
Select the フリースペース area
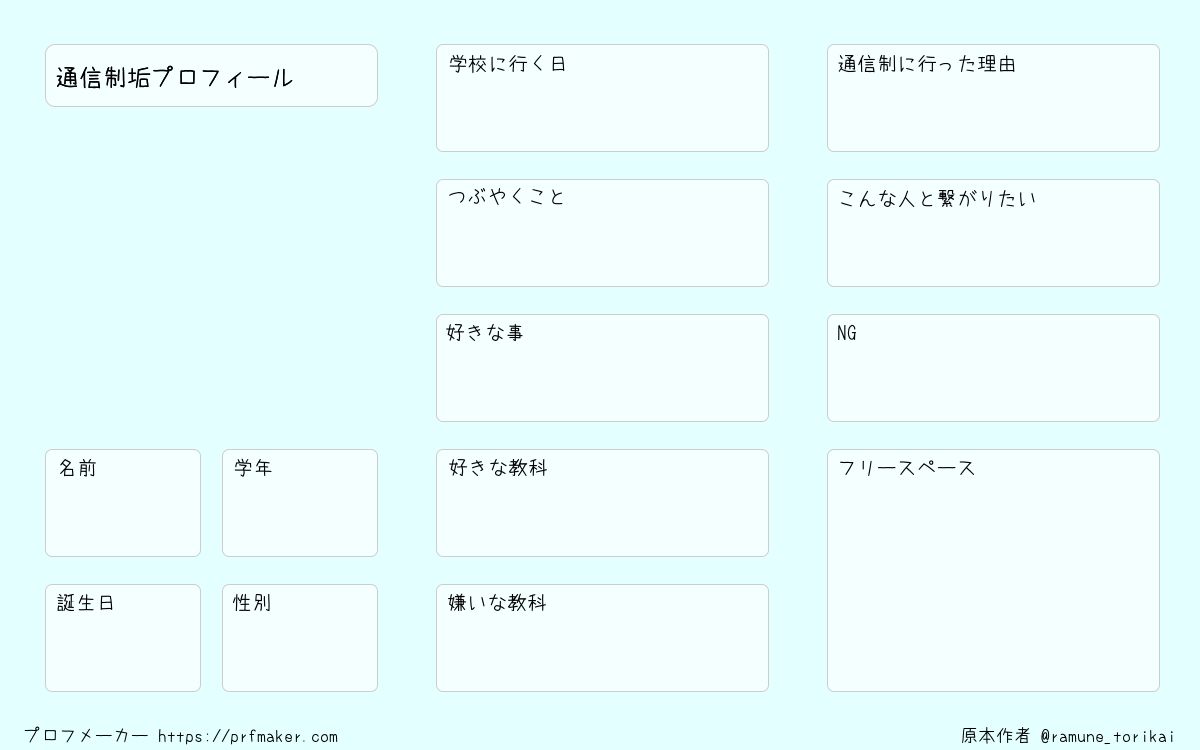[993, 570]
